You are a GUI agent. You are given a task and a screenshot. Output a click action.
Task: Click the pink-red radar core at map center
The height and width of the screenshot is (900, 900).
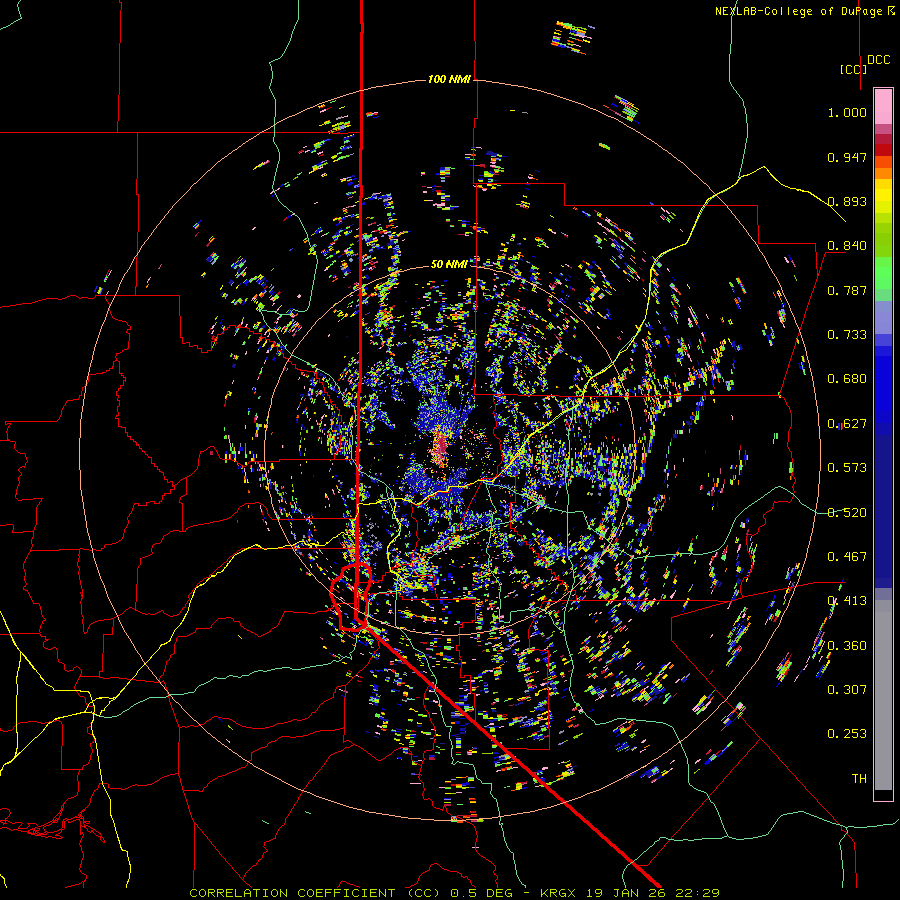441,449
